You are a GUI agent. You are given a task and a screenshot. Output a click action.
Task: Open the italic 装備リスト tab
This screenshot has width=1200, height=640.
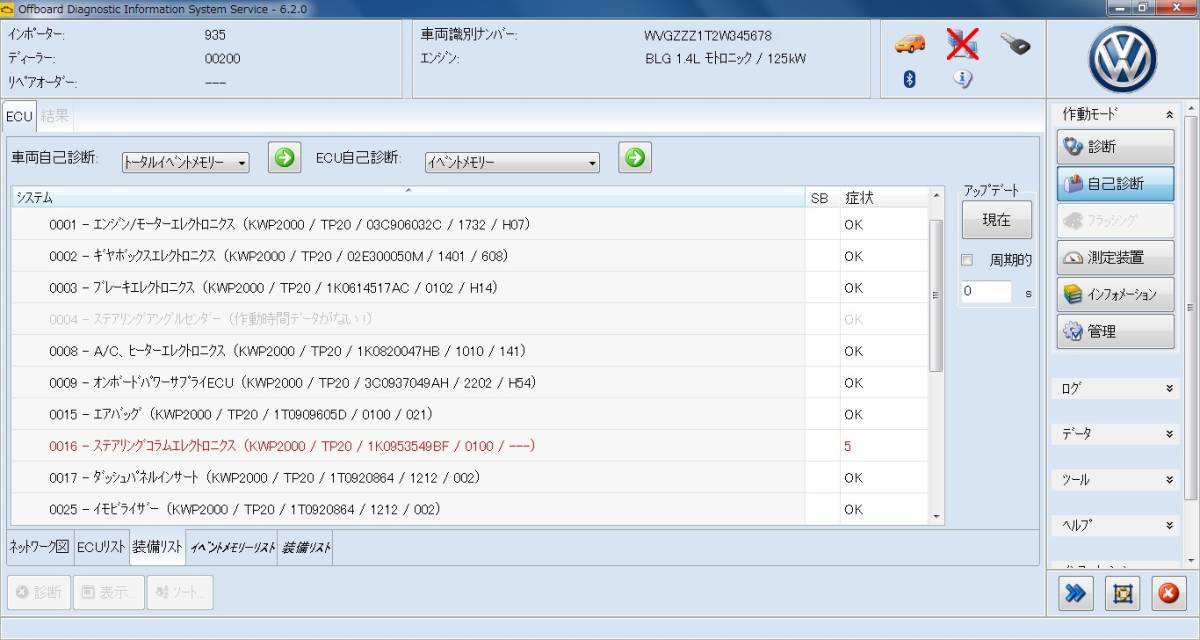(x=306, y=547)
